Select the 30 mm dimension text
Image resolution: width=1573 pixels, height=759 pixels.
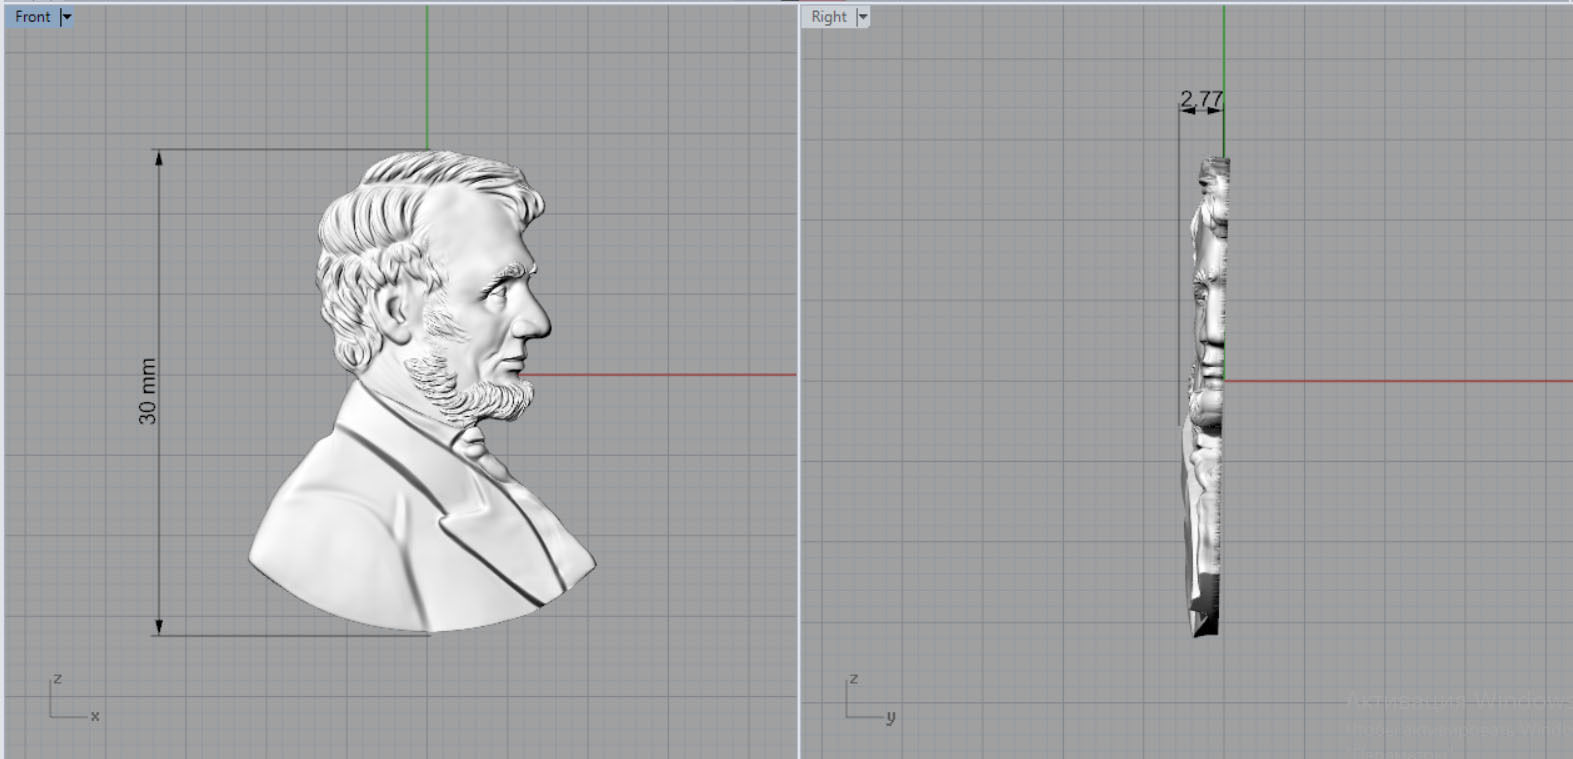click(147, 391)
